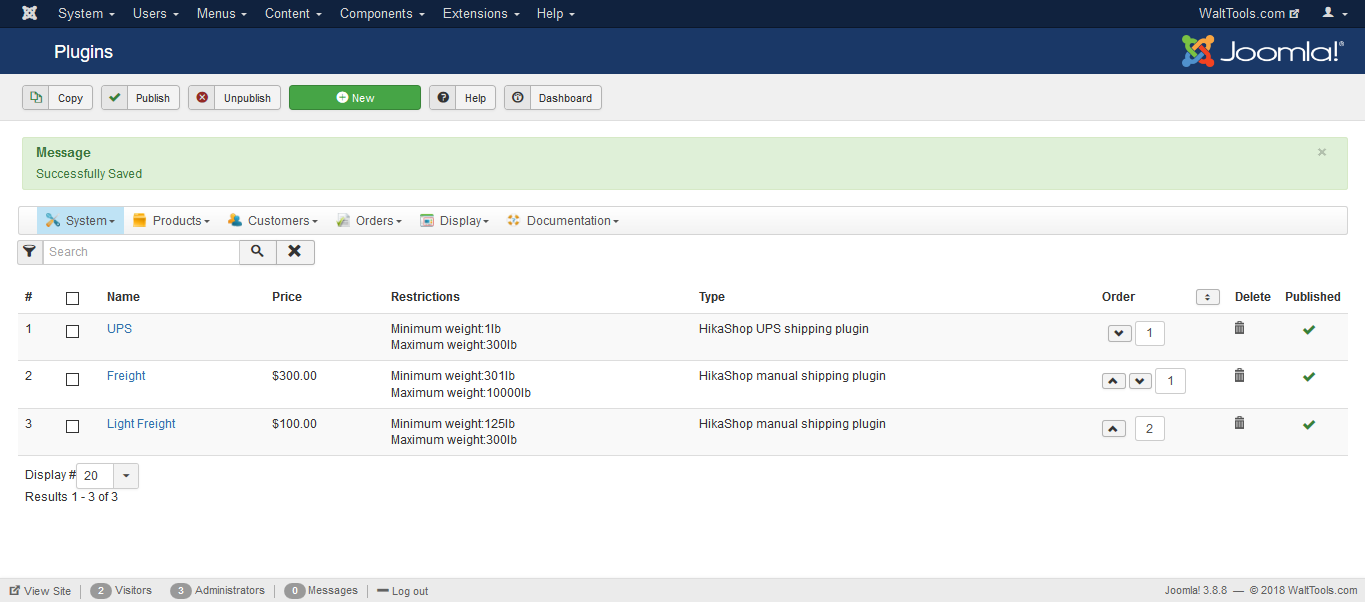The width and height of the screenshot is (1365, 602).
Task: Click the Light Freight price $100.00
Action: tap(294, 424)
